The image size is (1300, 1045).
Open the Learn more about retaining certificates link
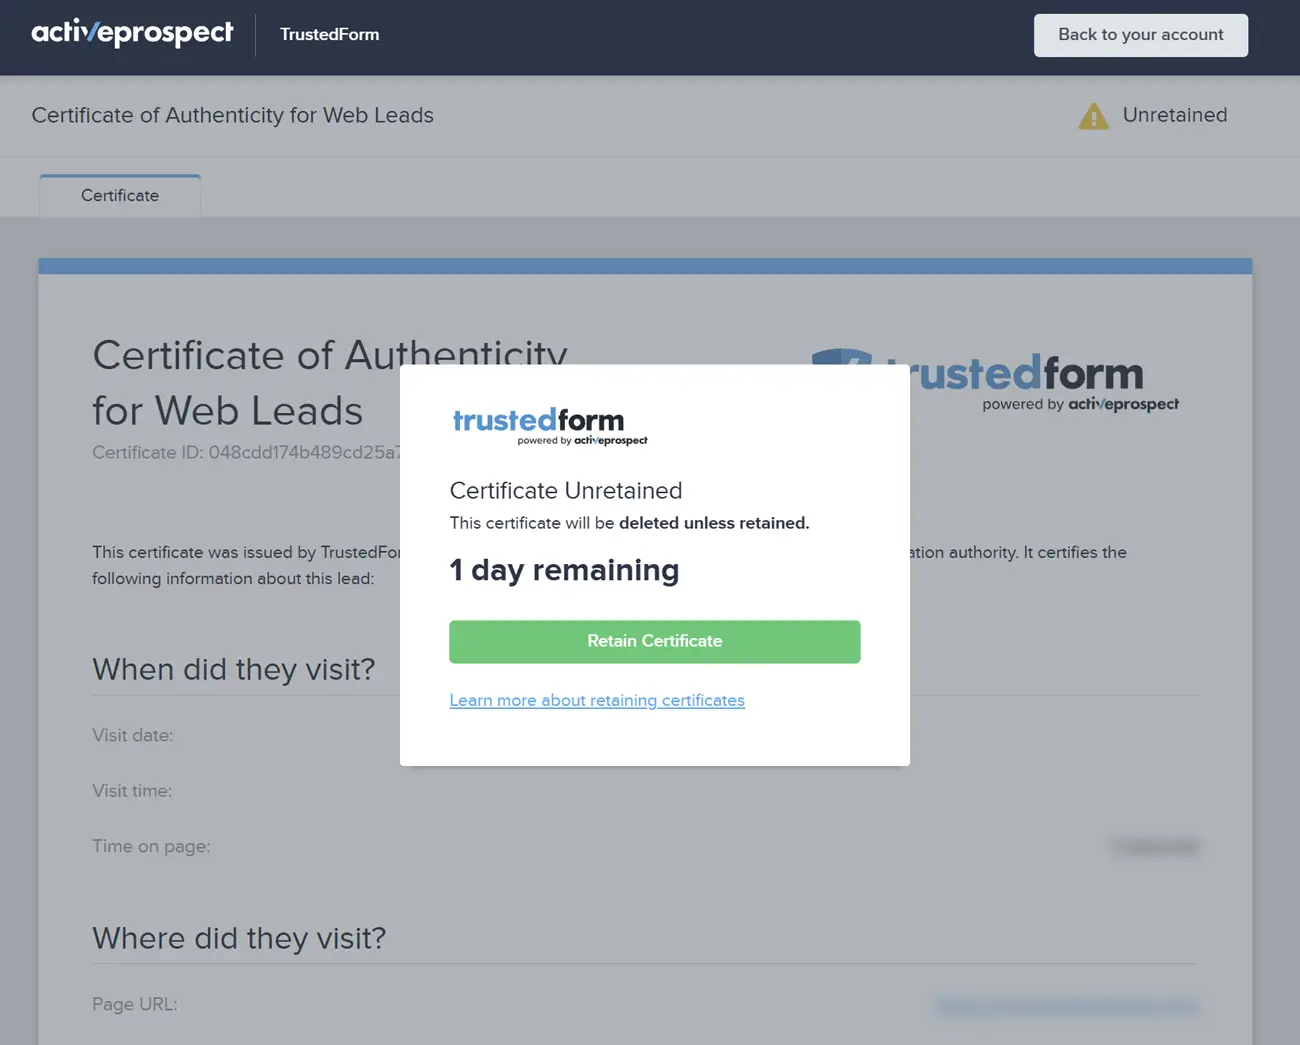597,700
